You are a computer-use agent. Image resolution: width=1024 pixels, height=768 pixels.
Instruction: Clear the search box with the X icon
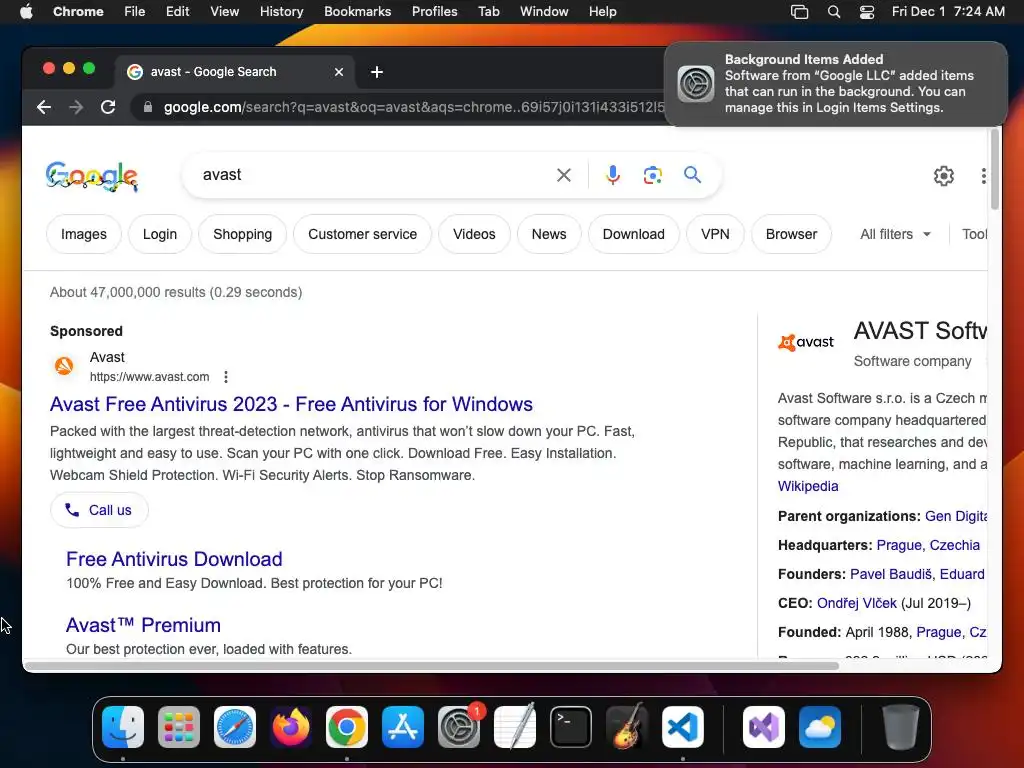click(564, 175)
